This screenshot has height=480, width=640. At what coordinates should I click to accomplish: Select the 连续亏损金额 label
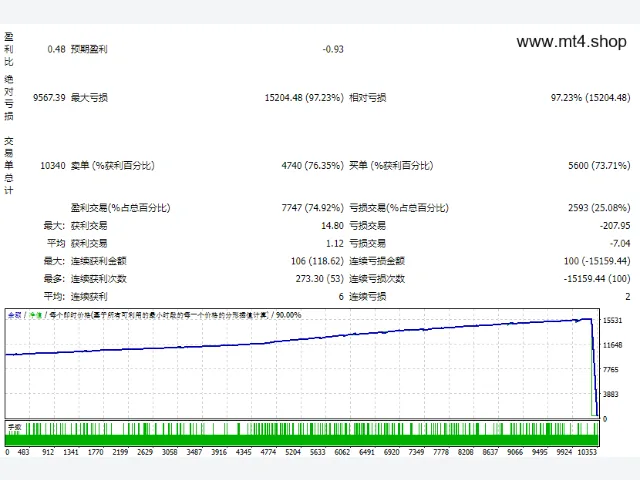point(377,261)
